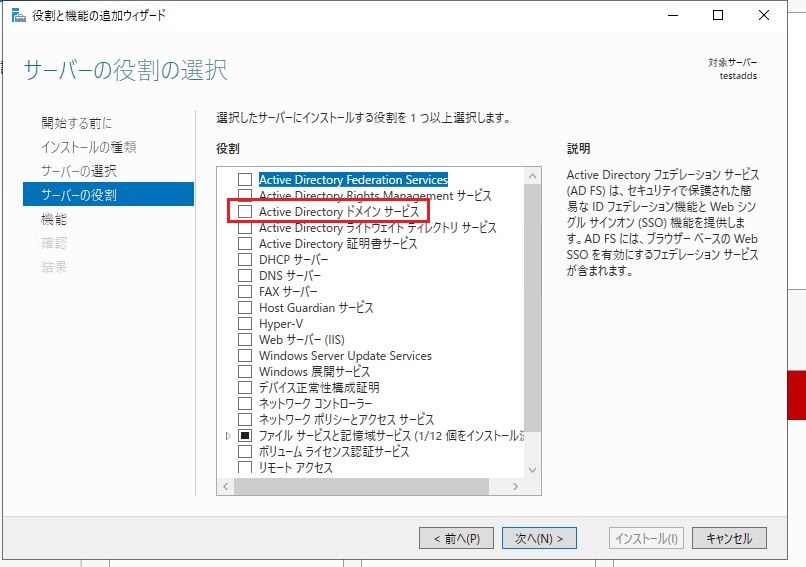Expand ファイル サービスと記憶域サービス tree node

[x=228, y=436]
